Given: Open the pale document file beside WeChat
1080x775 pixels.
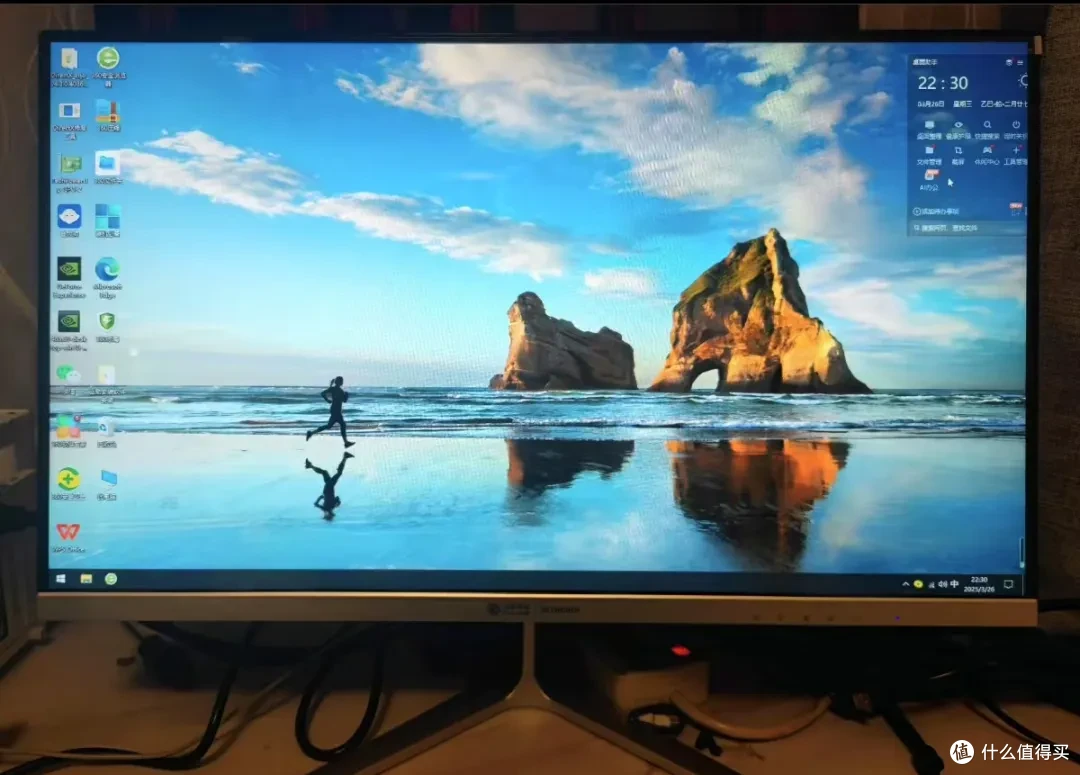Looking at the screenshot, I should tap(107, 382).
